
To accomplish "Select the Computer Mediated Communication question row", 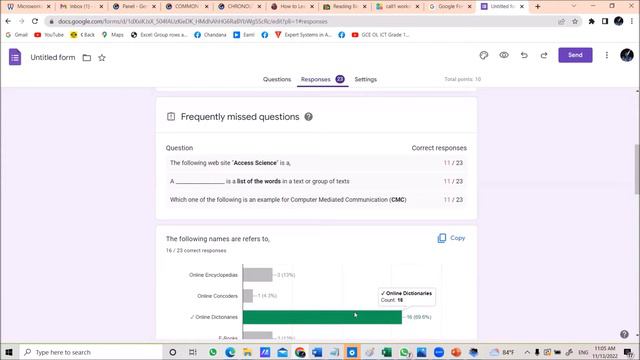I will (x=316, y=200).
